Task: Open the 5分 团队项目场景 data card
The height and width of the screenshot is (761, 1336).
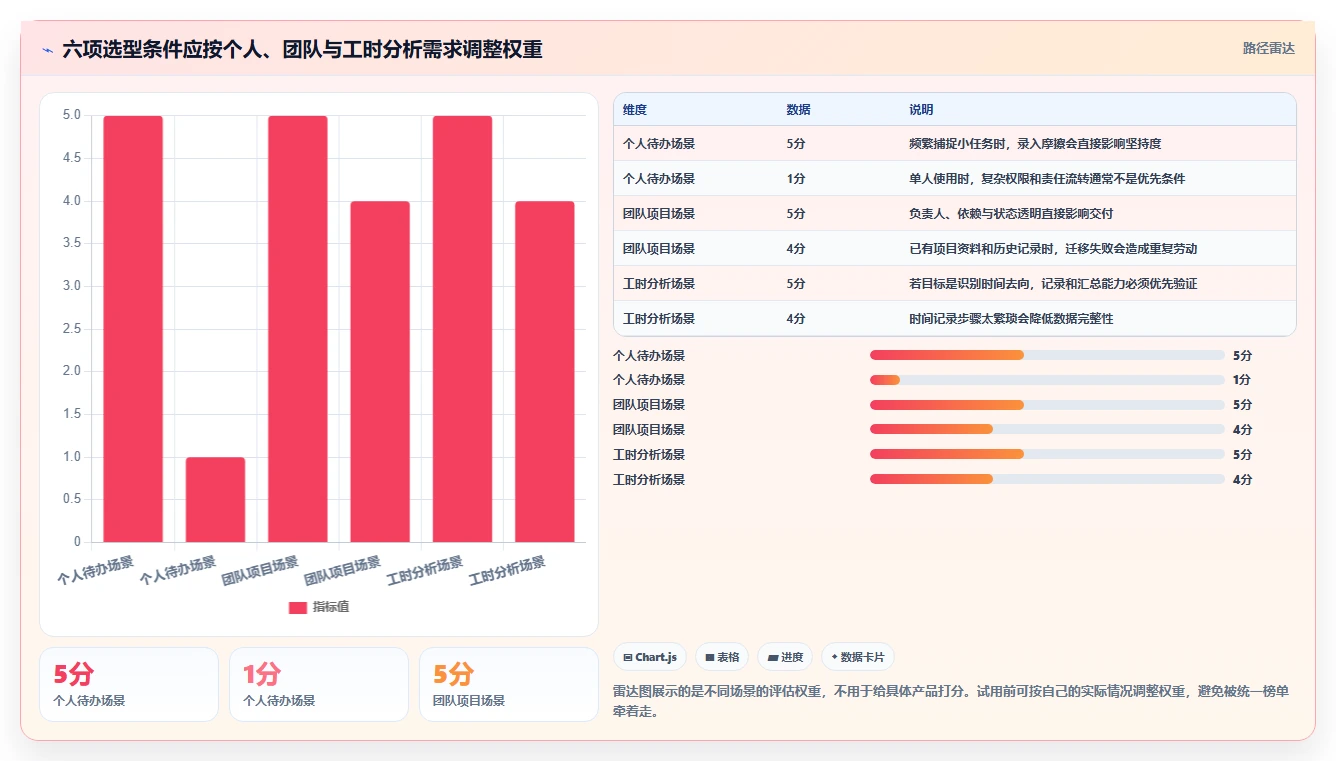Action: click(509, 684)
